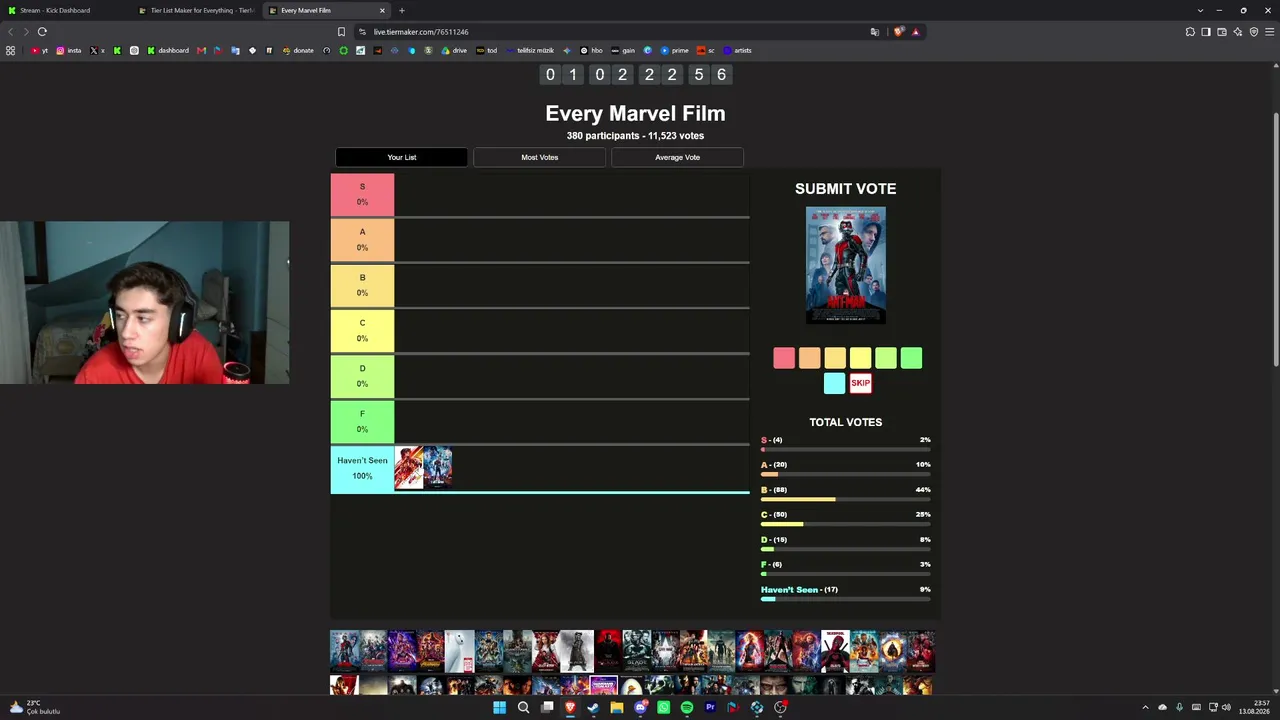
Task: Show hidden system tray icons
Action: pos(1146,707)
